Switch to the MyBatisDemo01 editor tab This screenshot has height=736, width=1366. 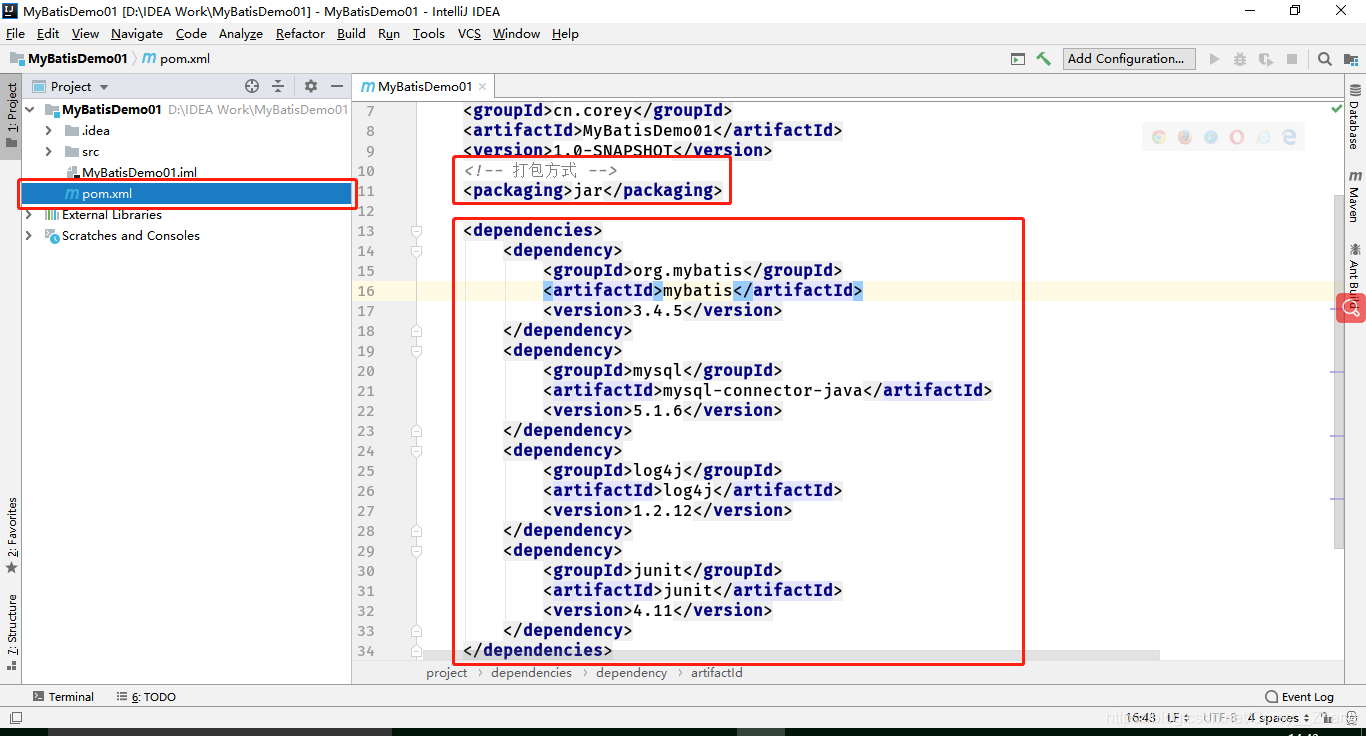(x=424, y=87)
